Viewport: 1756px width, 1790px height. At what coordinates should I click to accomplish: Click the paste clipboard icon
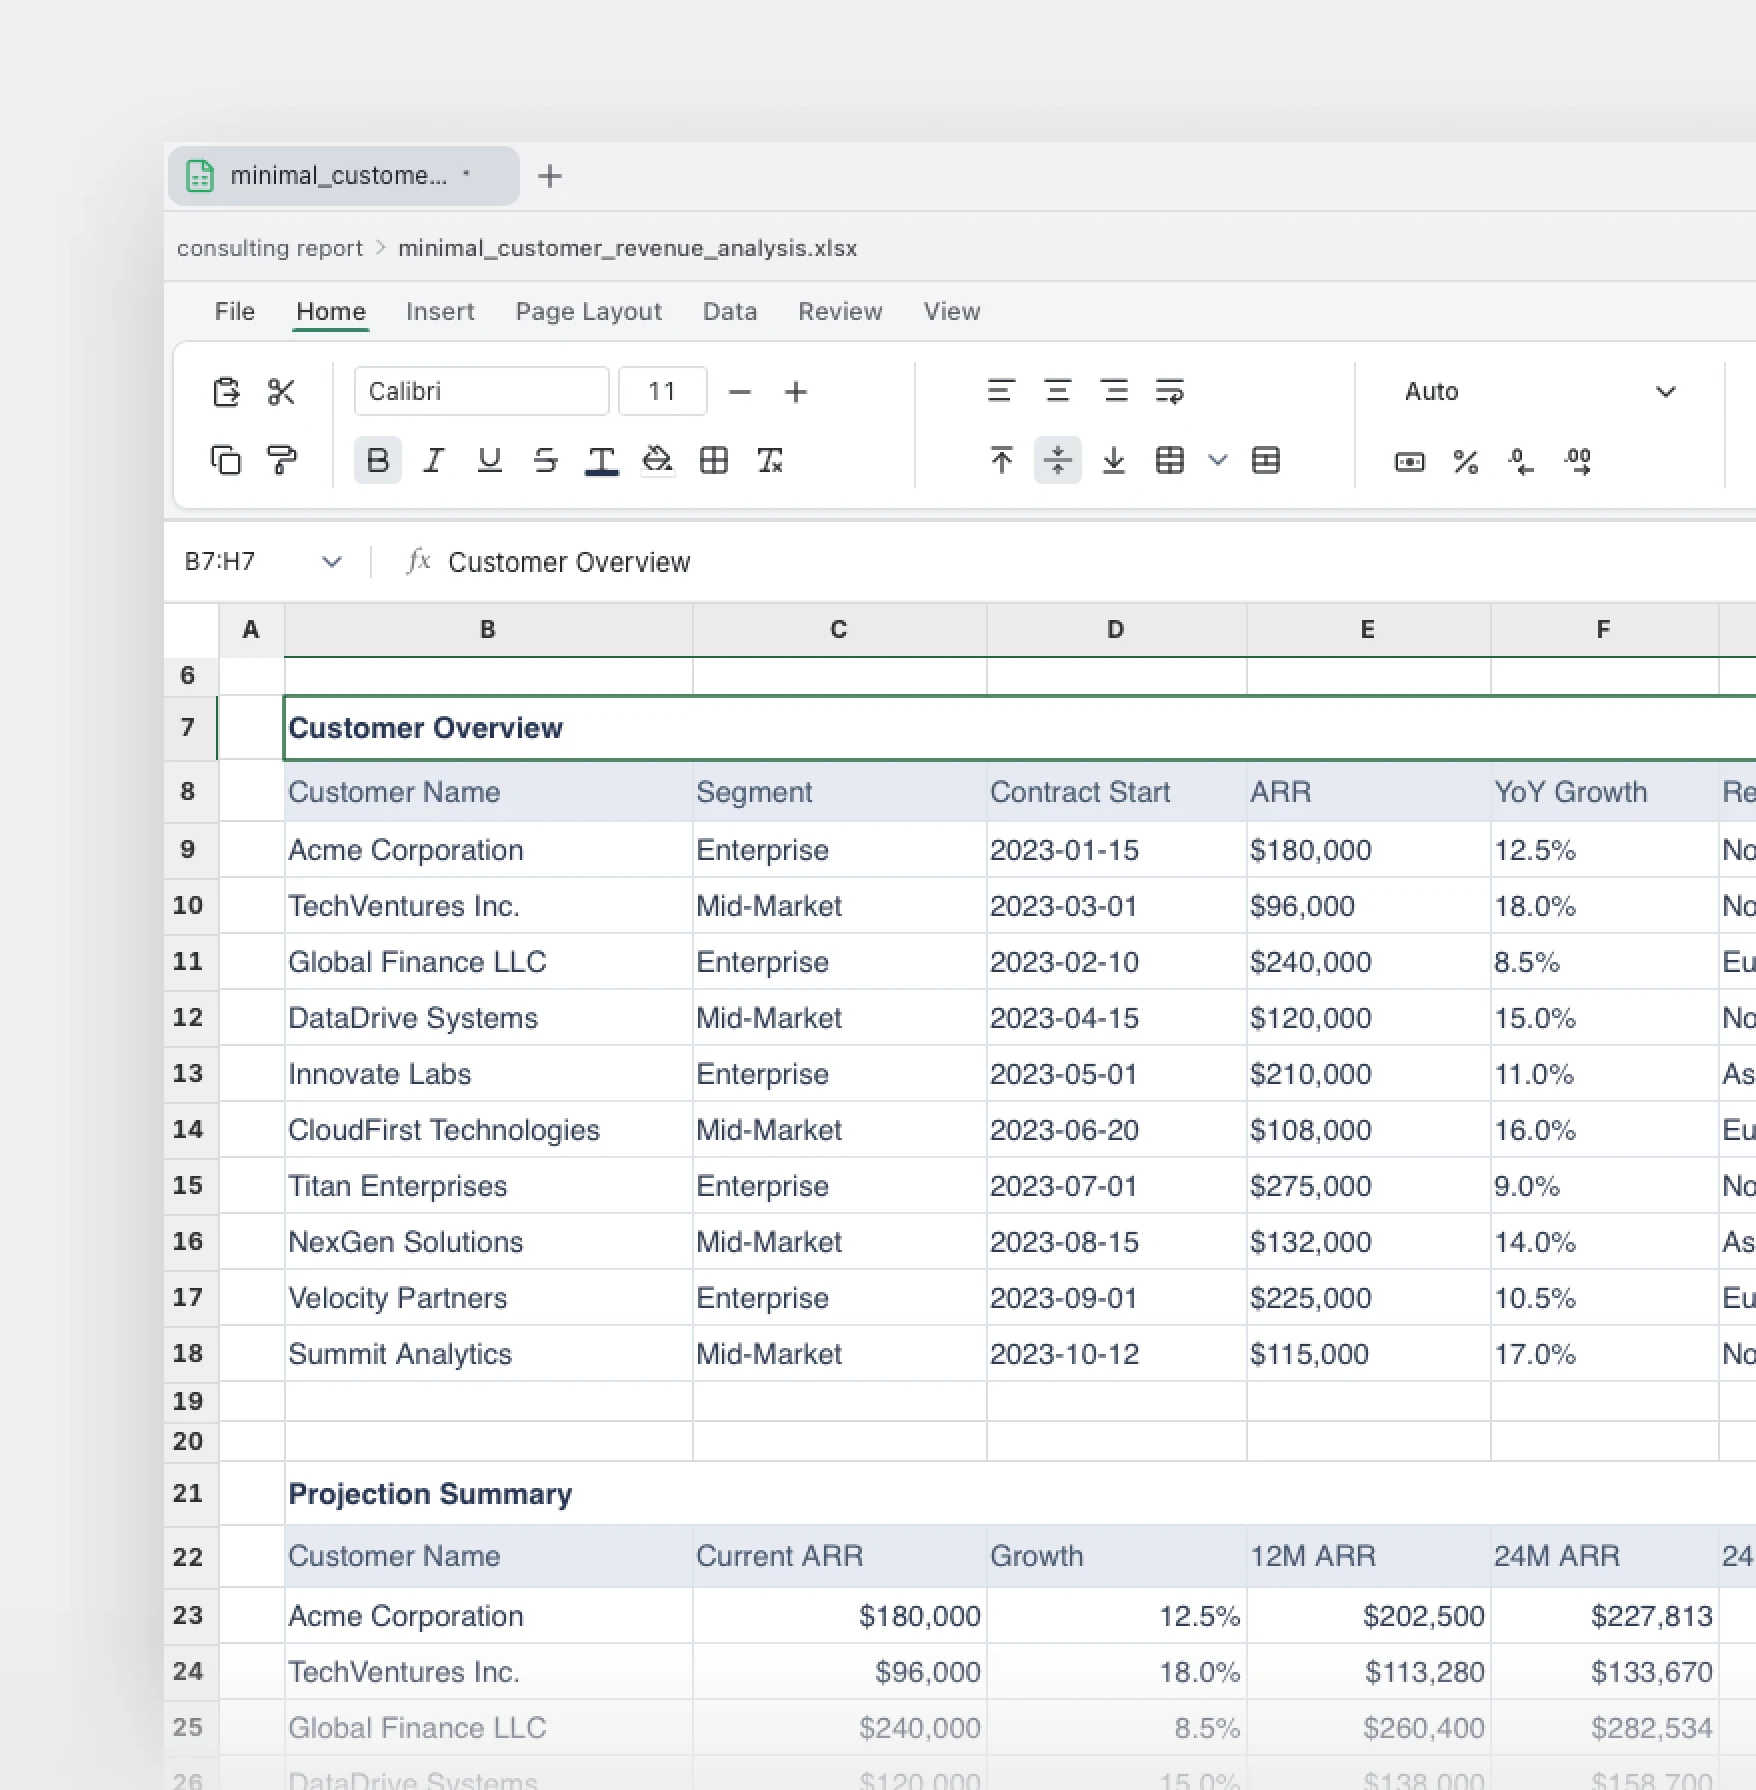(x=226, y=392)
